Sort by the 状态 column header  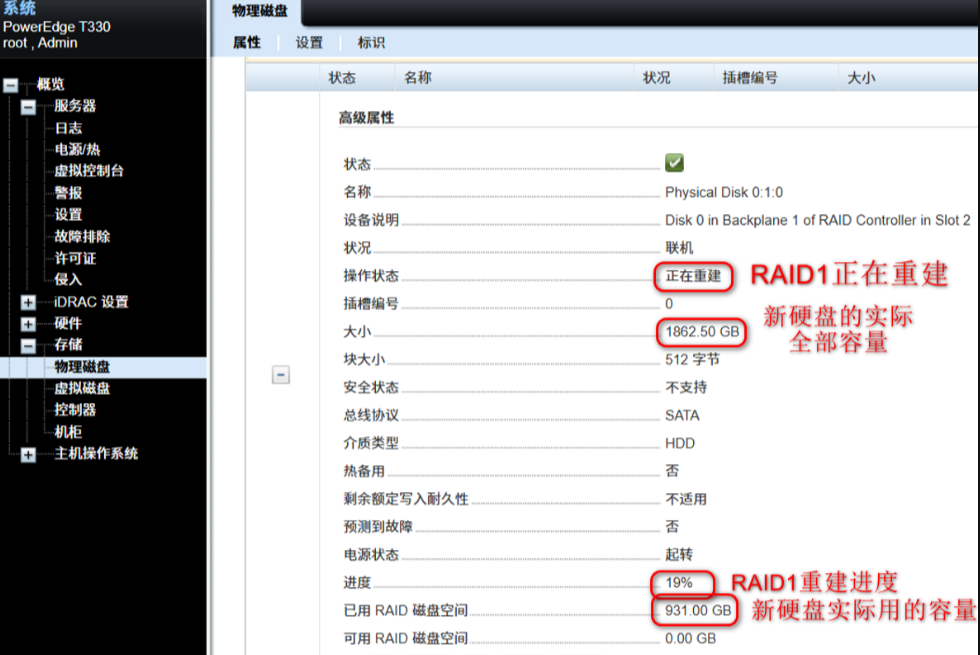click(342, 78)
